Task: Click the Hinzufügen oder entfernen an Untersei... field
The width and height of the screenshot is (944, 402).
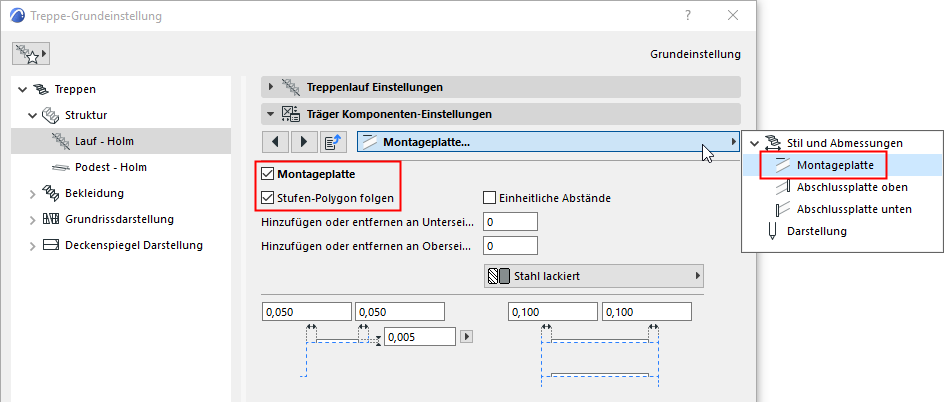Action: [x=511, y=221]
